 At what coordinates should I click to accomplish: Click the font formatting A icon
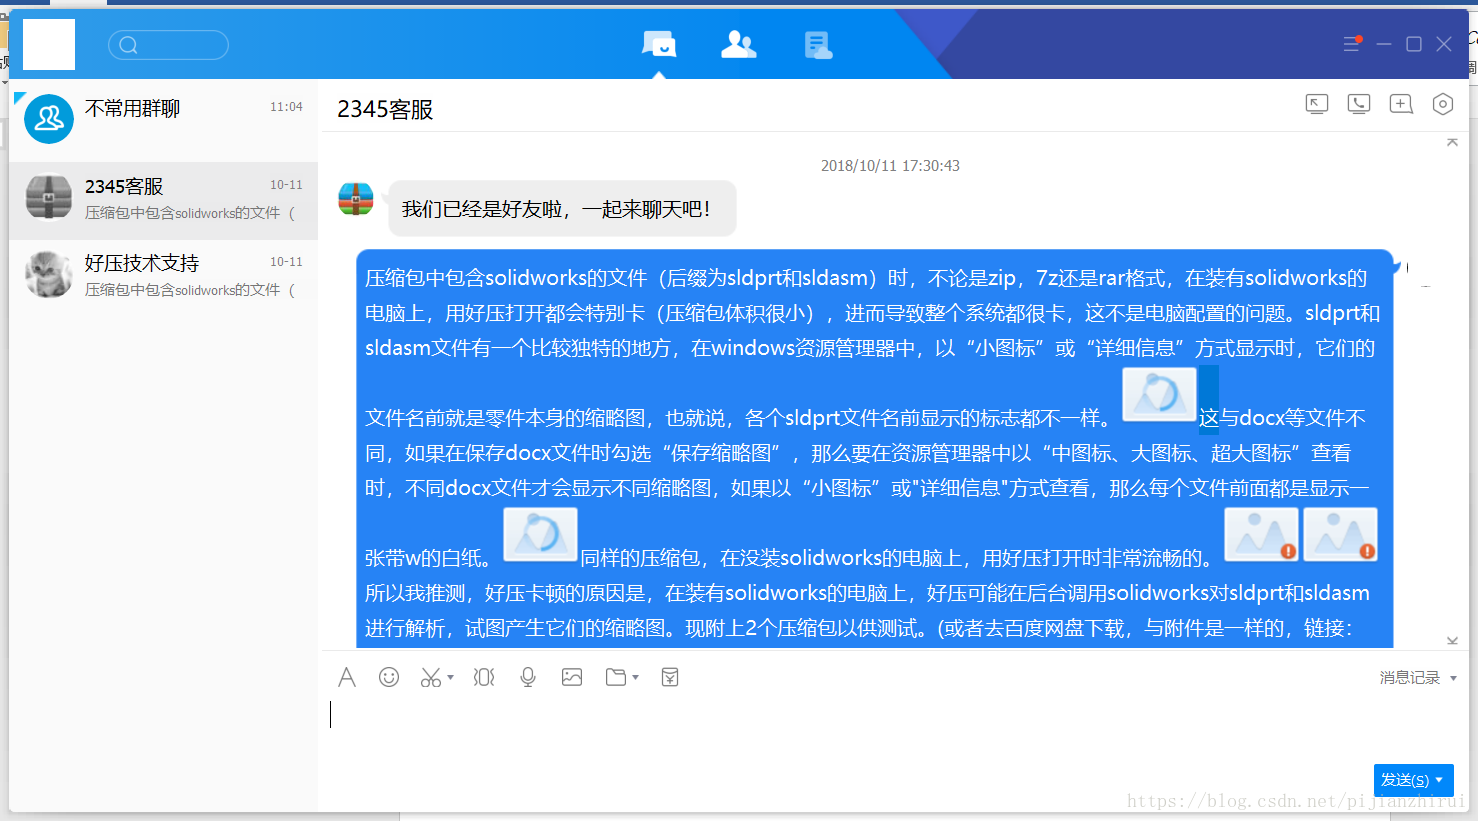[347, 677]
